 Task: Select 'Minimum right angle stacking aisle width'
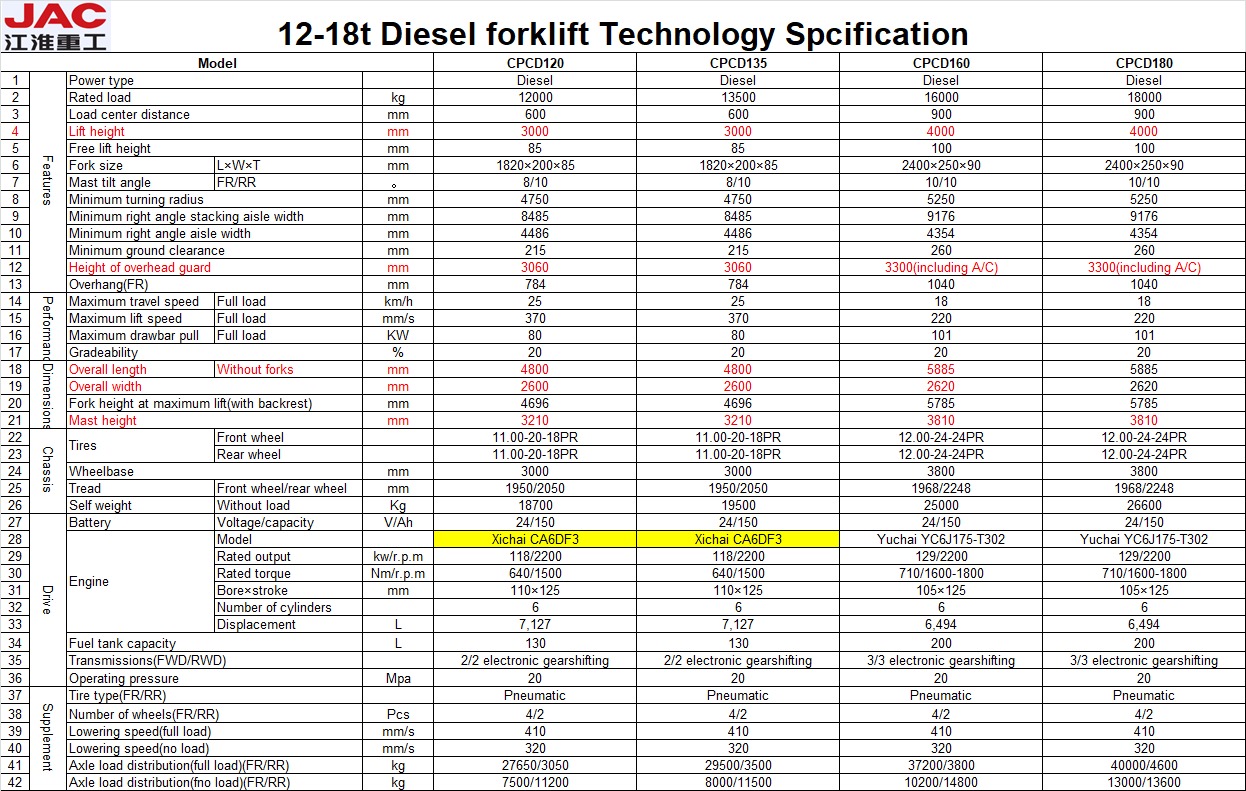186,217
